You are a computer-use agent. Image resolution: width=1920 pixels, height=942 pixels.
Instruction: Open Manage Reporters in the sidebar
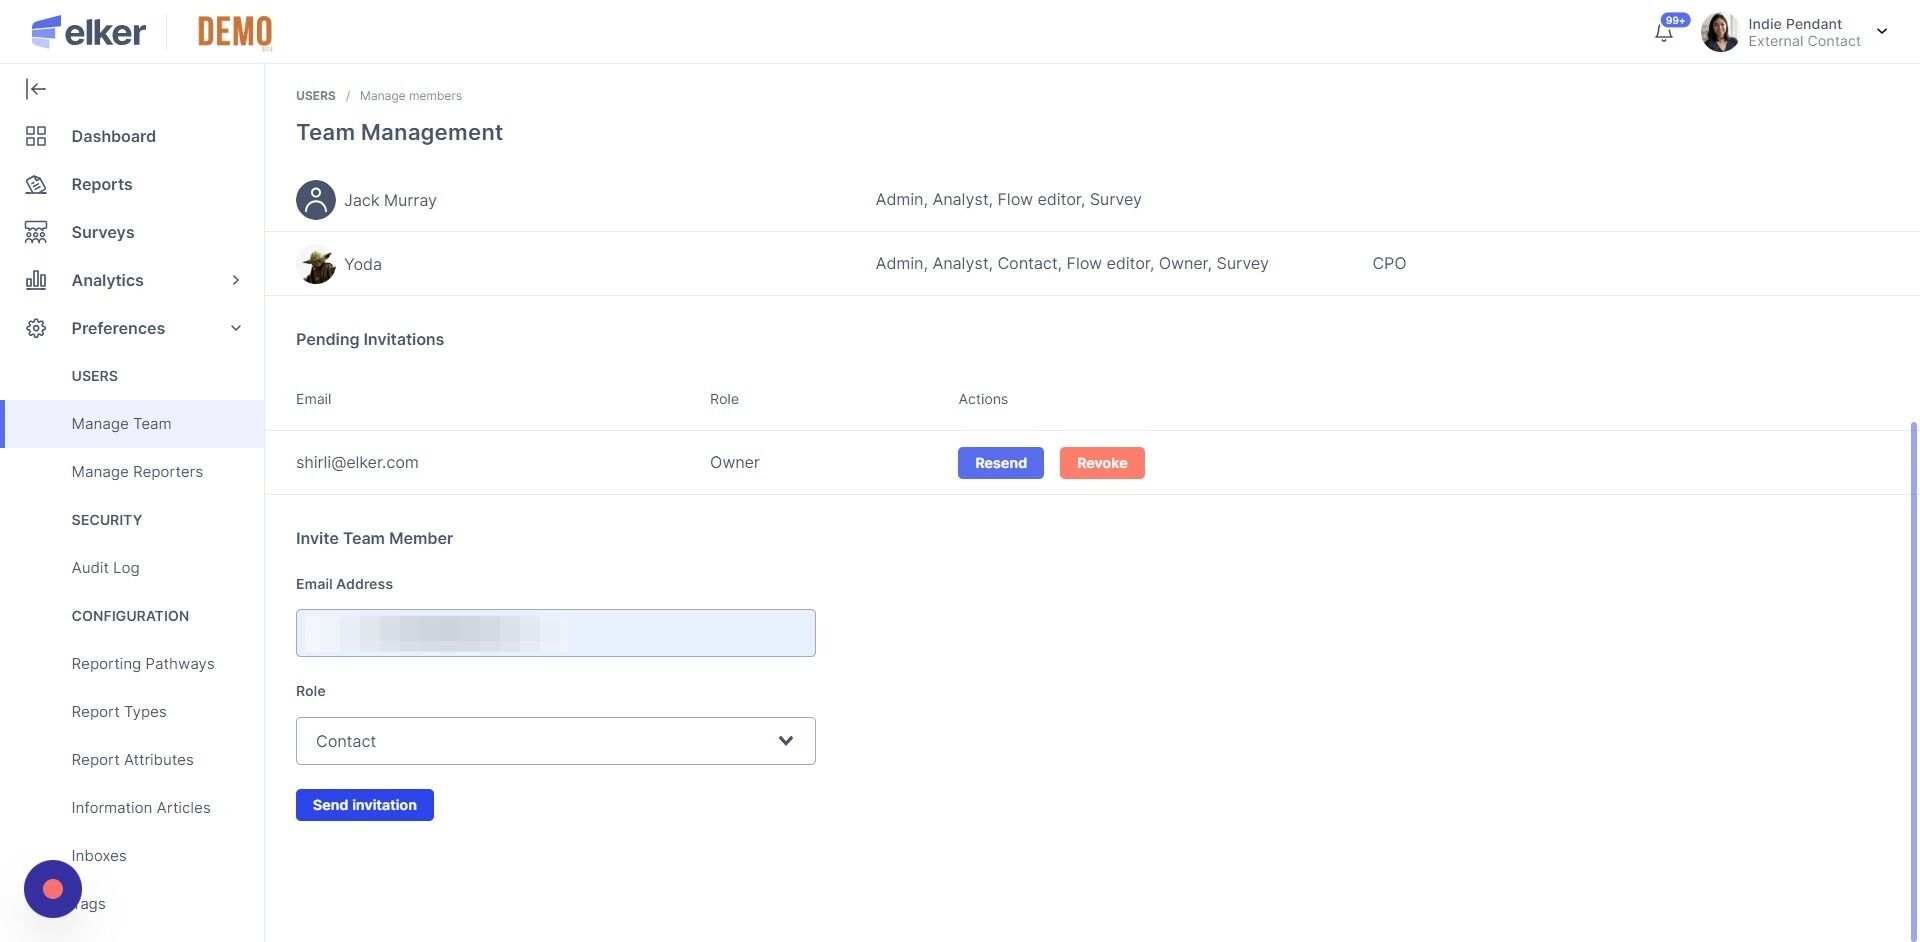(137, 472)
